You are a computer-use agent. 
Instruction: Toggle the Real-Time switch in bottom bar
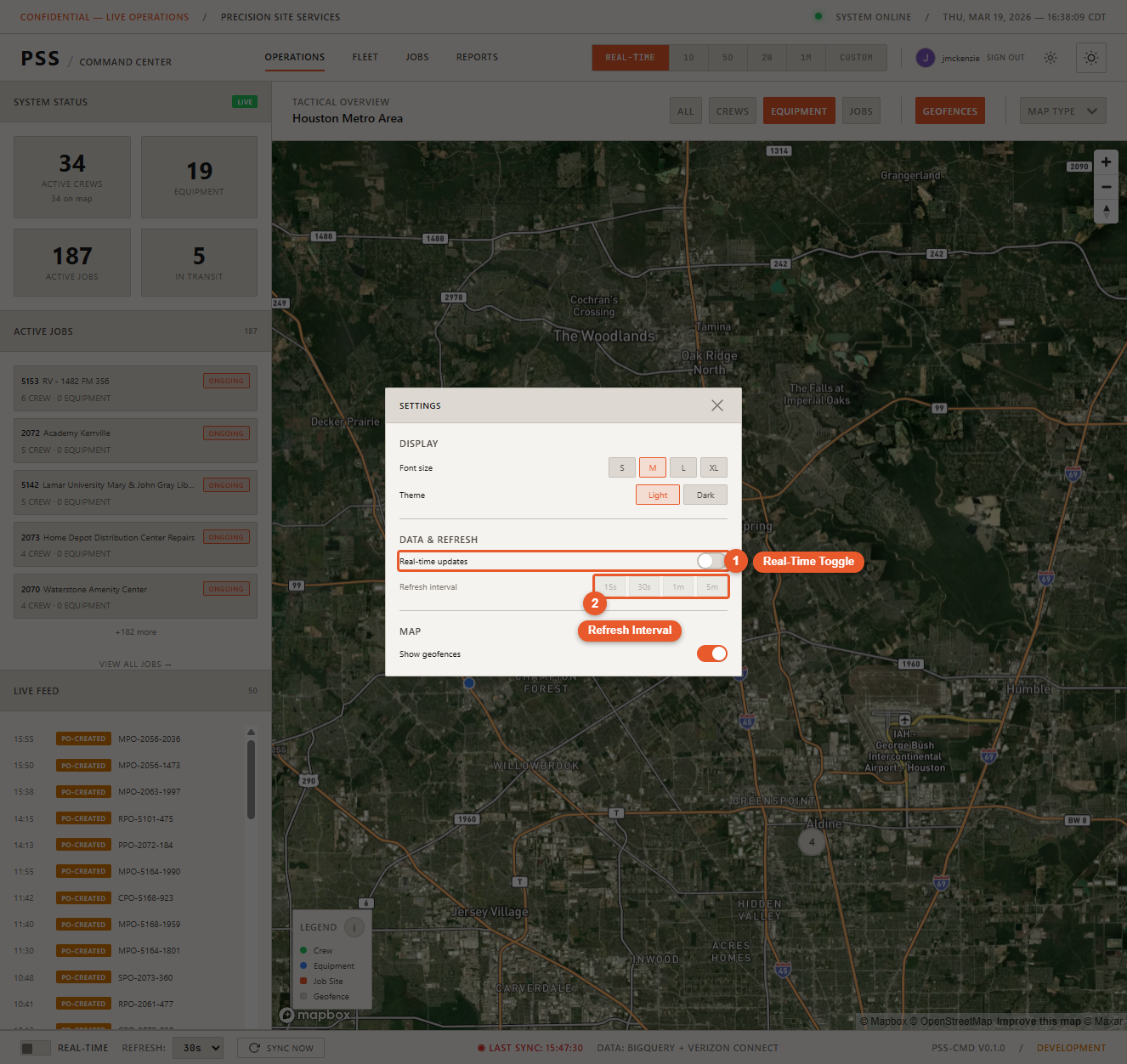click(36, 1048)
